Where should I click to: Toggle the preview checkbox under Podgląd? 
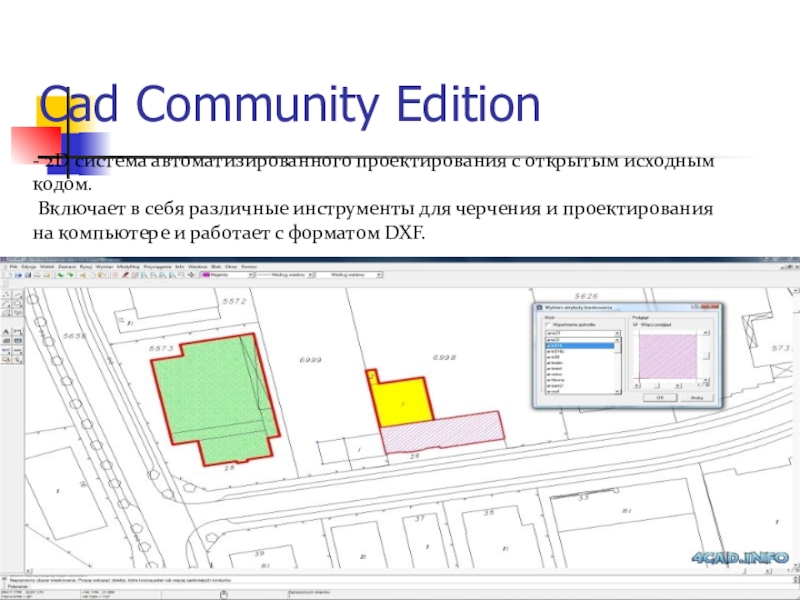coord(636,325)
